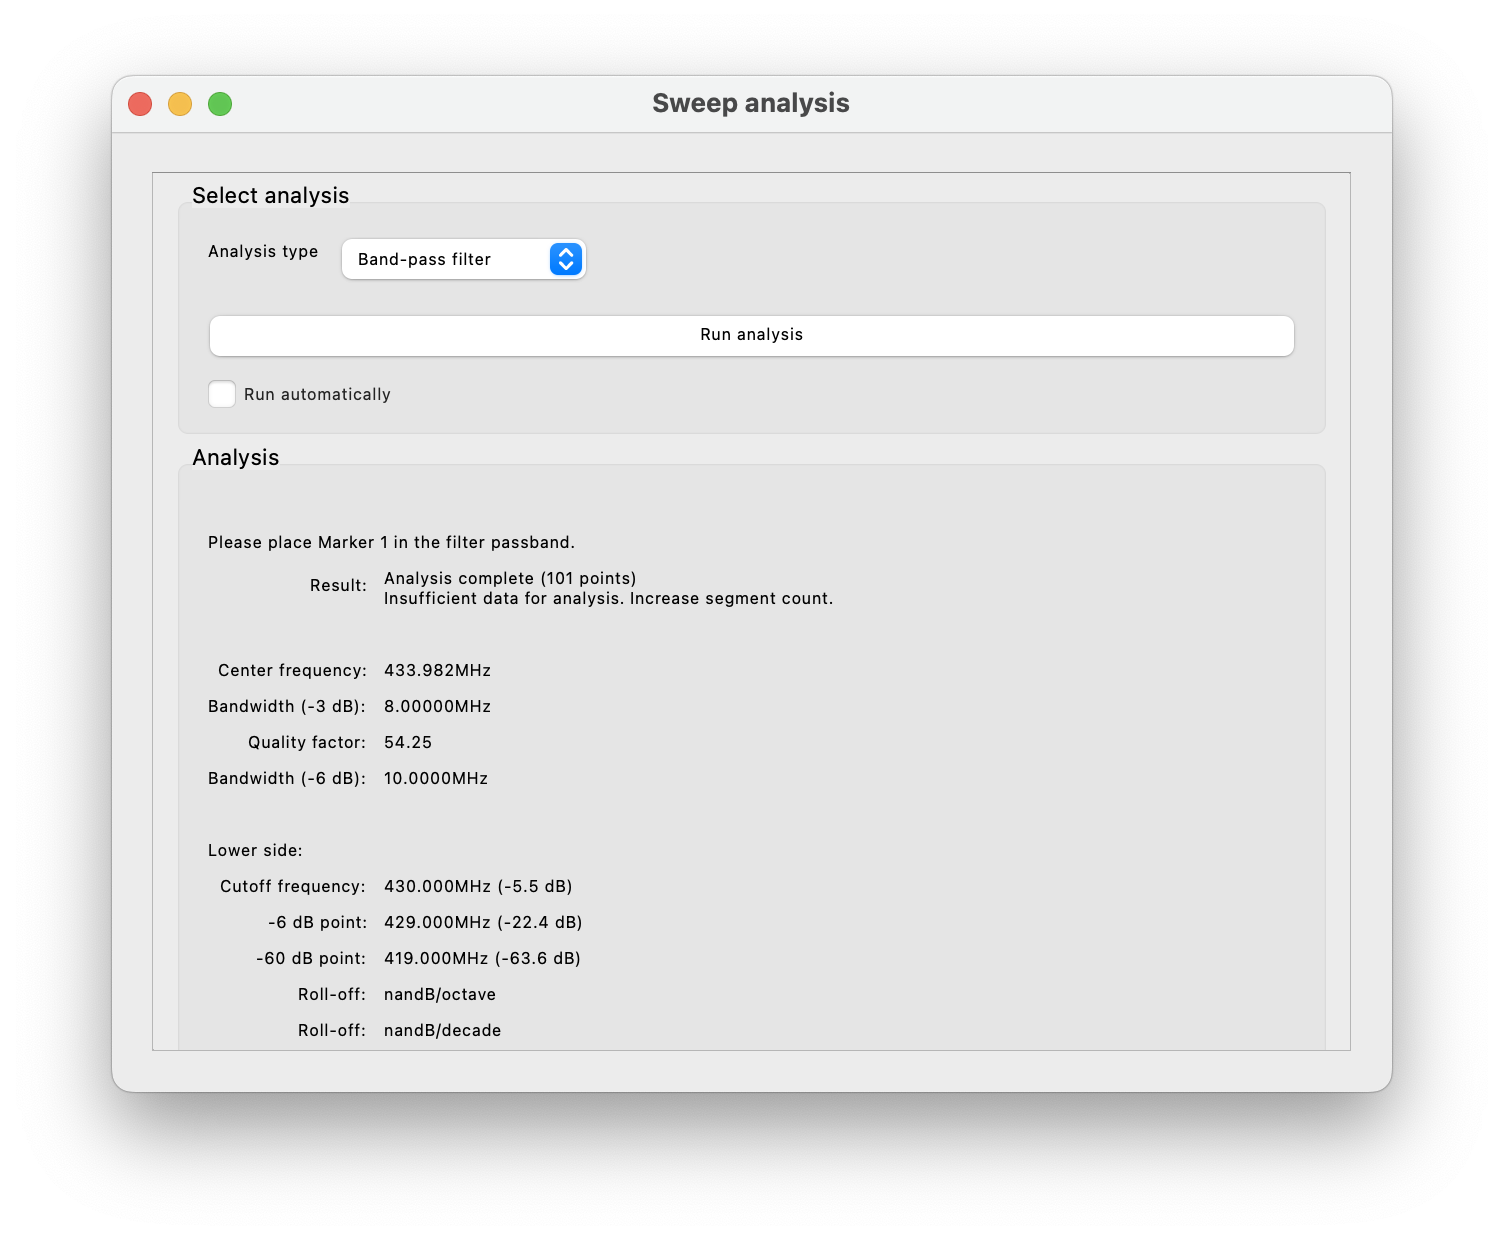
Task: Toggle Run automatically off after enabling
Action: point(222,394)
